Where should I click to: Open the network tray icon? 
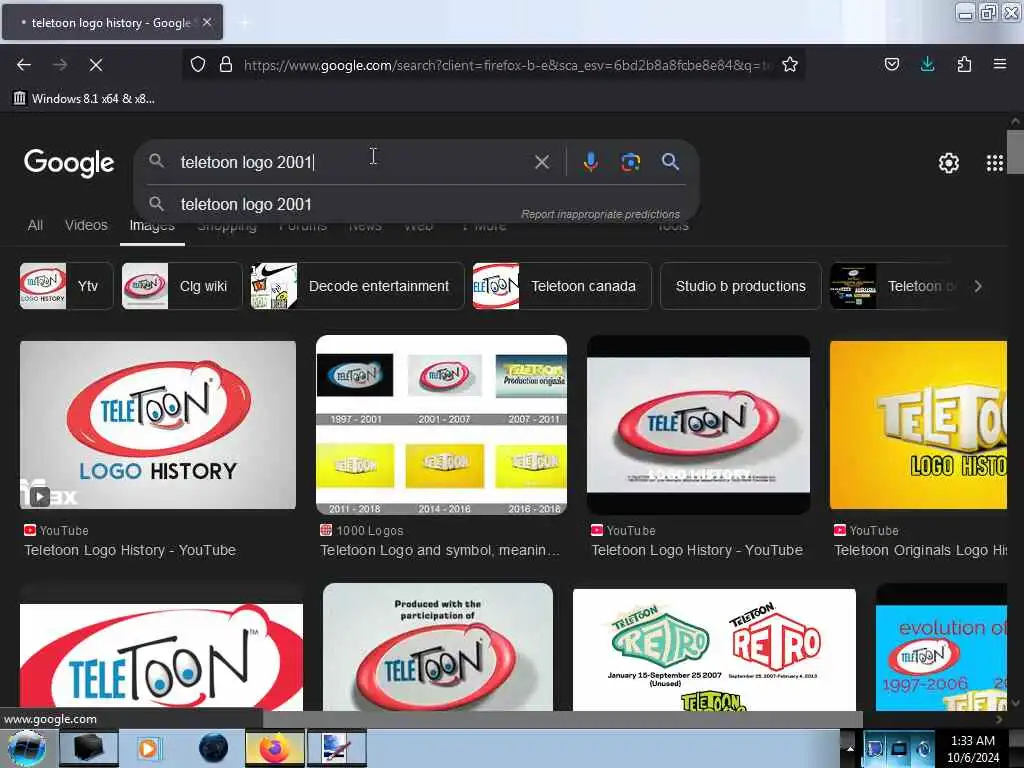click(x=899, y=749)
